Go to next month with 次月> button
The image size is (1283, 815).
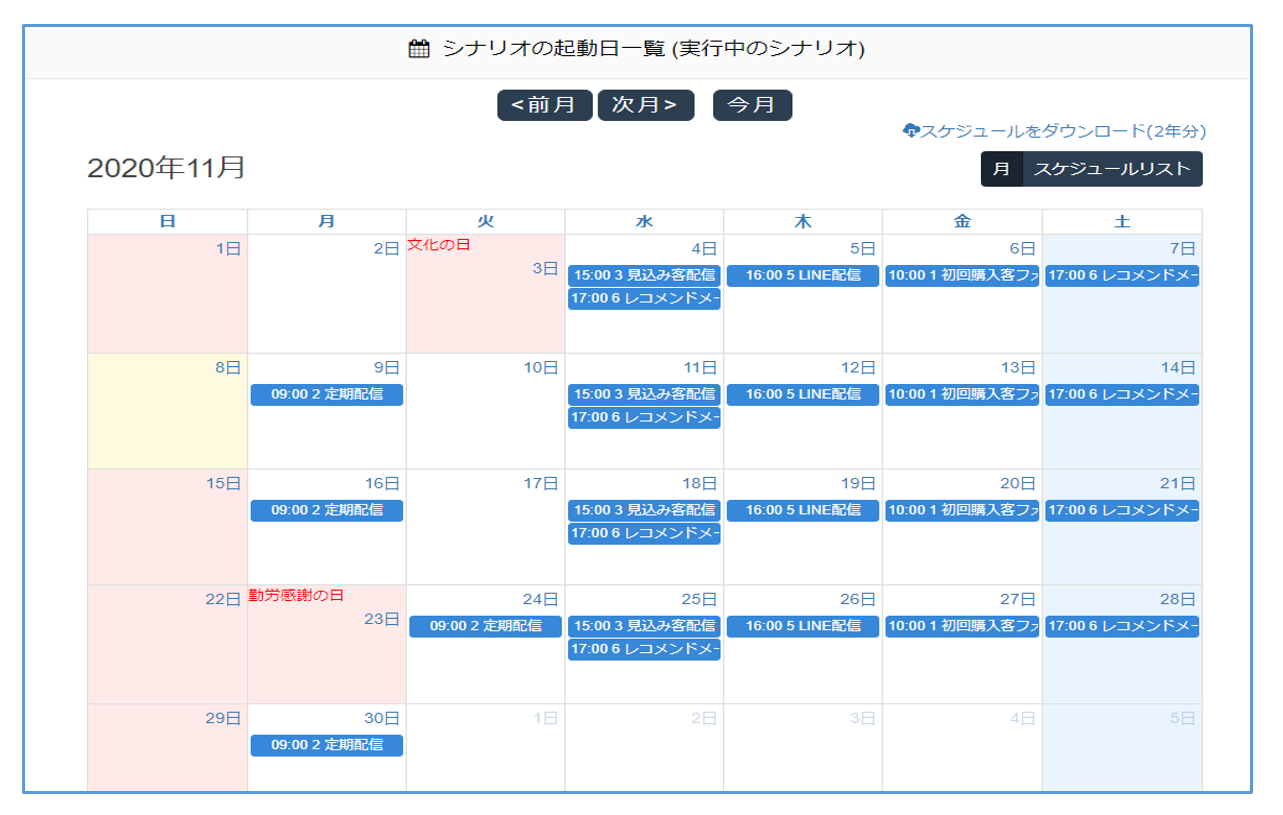646,105
